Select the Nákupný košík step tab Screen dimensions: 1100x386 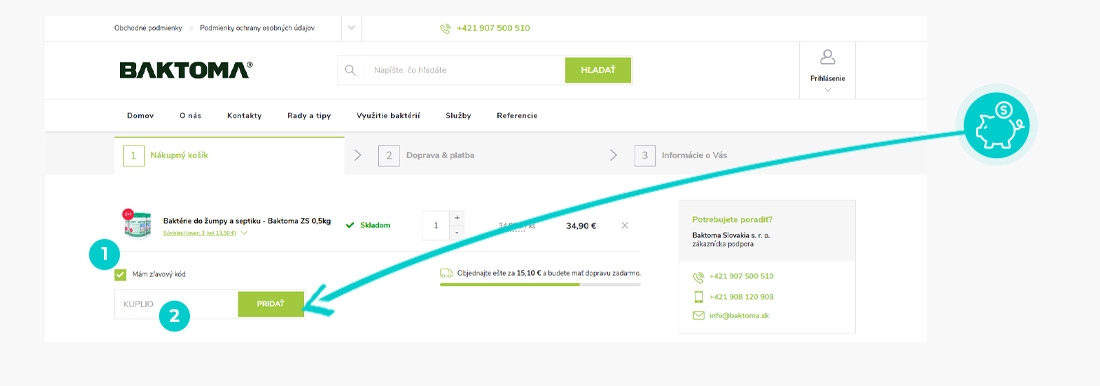(229, 155)
